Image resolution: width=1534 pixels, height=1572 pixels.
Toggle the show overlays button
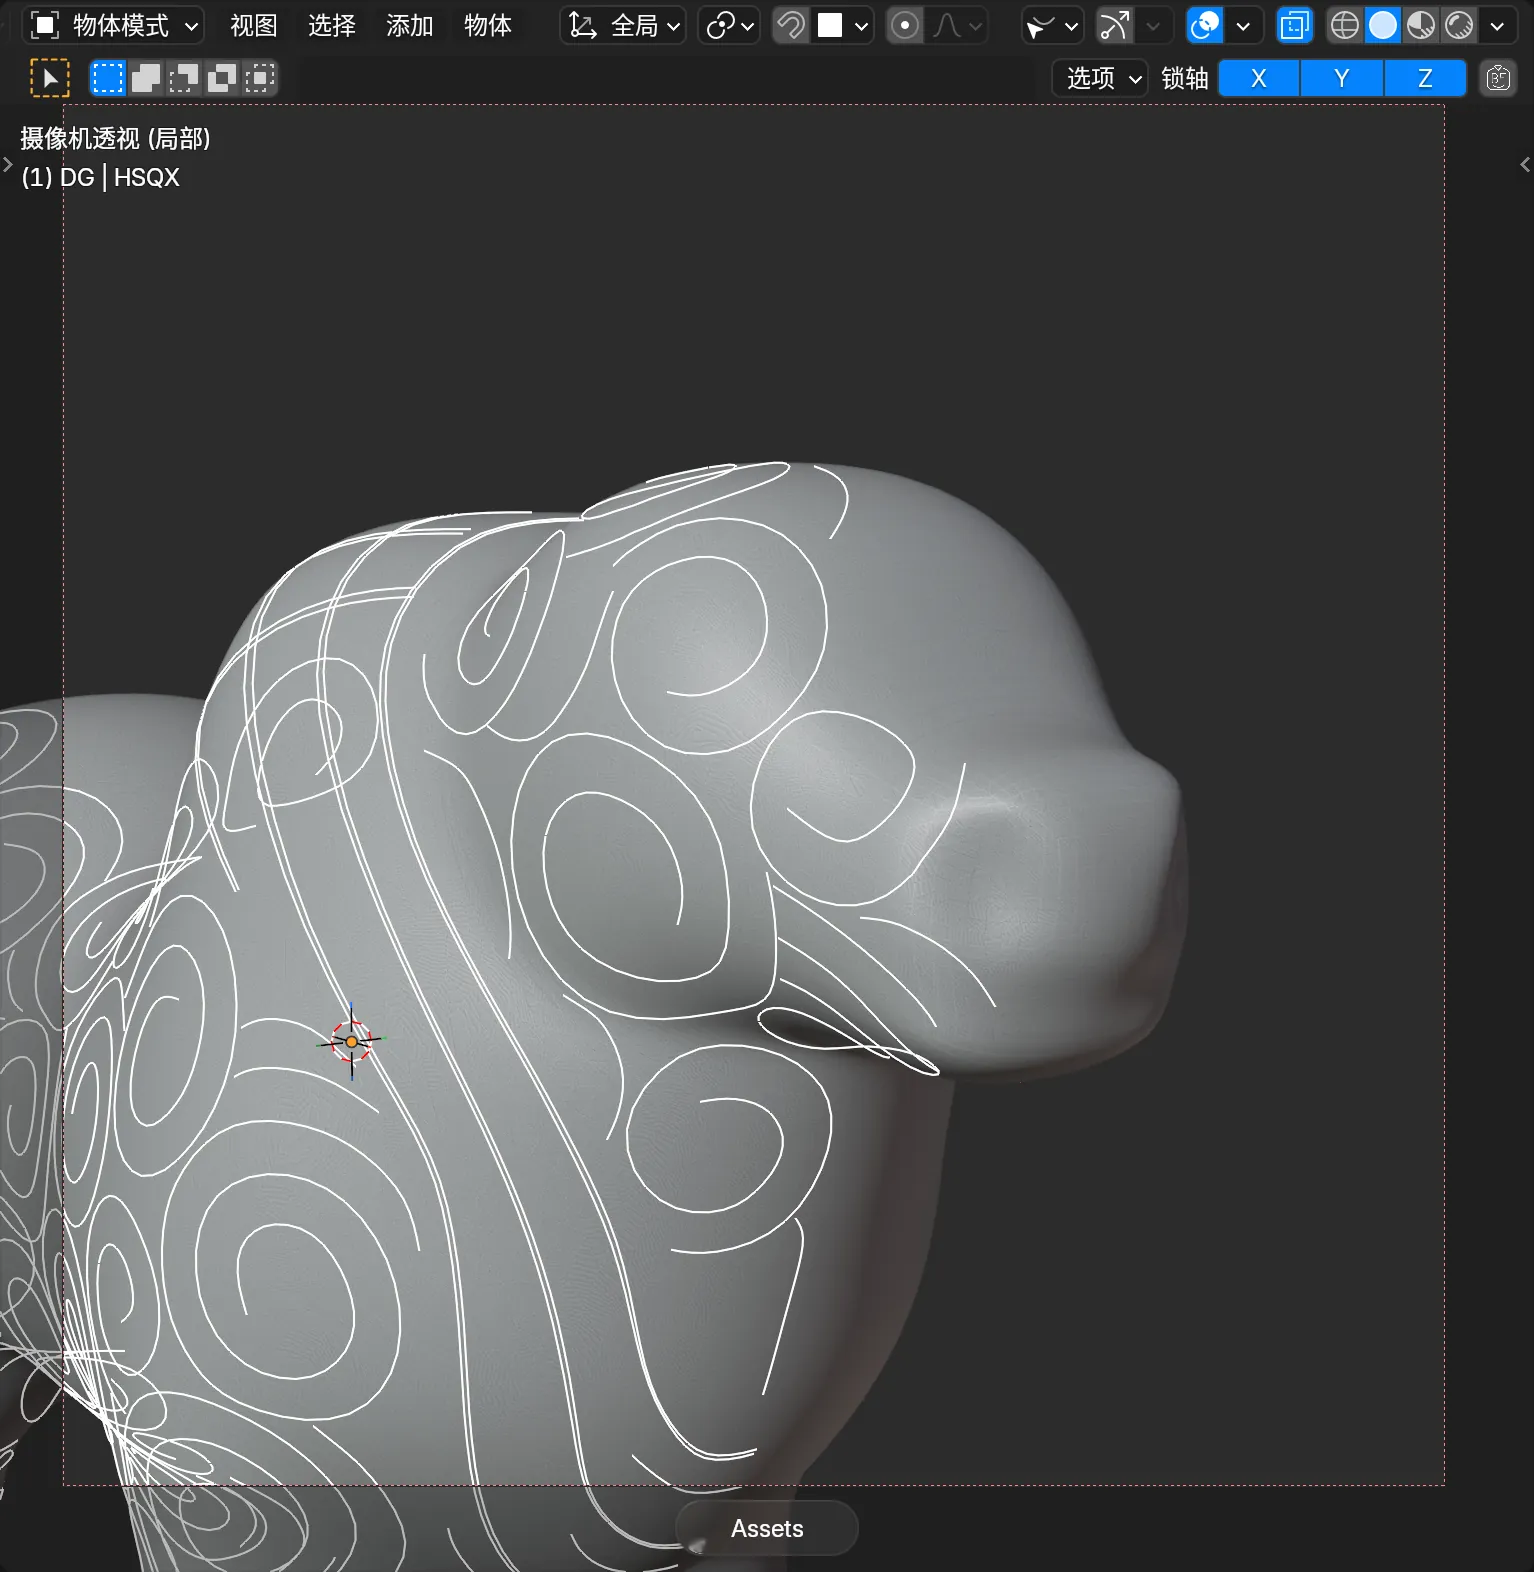click(1205, 25)
